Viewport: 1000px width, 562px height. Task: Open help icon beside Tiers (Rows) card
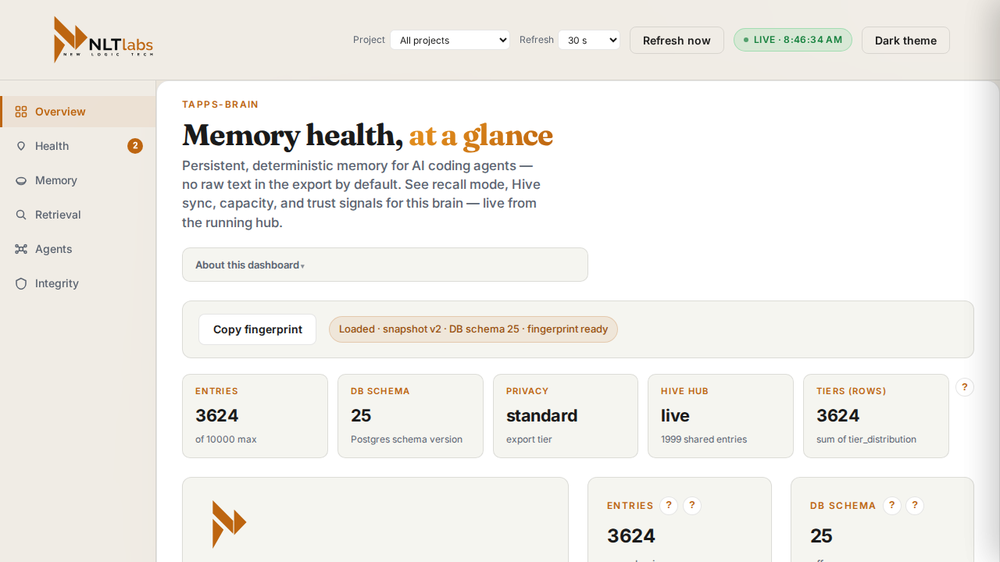tap(964, 387)
